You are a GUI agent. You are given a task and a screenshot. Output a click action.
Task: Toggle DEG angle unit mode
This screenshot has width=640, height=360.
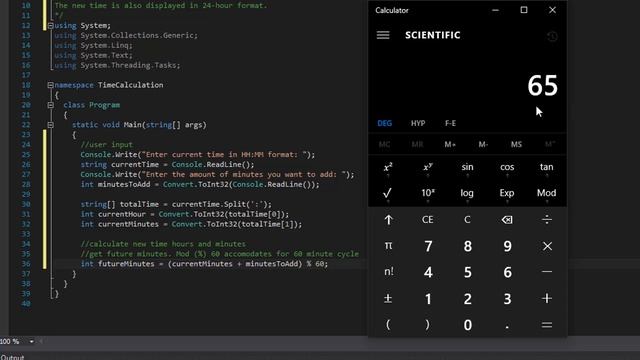pos(384,123)
